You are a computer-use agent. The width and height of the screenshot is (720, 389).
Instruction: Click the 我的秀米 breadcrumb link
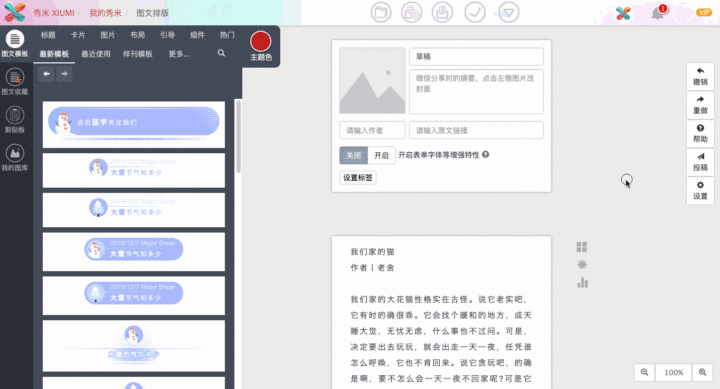tap(106, 13)
